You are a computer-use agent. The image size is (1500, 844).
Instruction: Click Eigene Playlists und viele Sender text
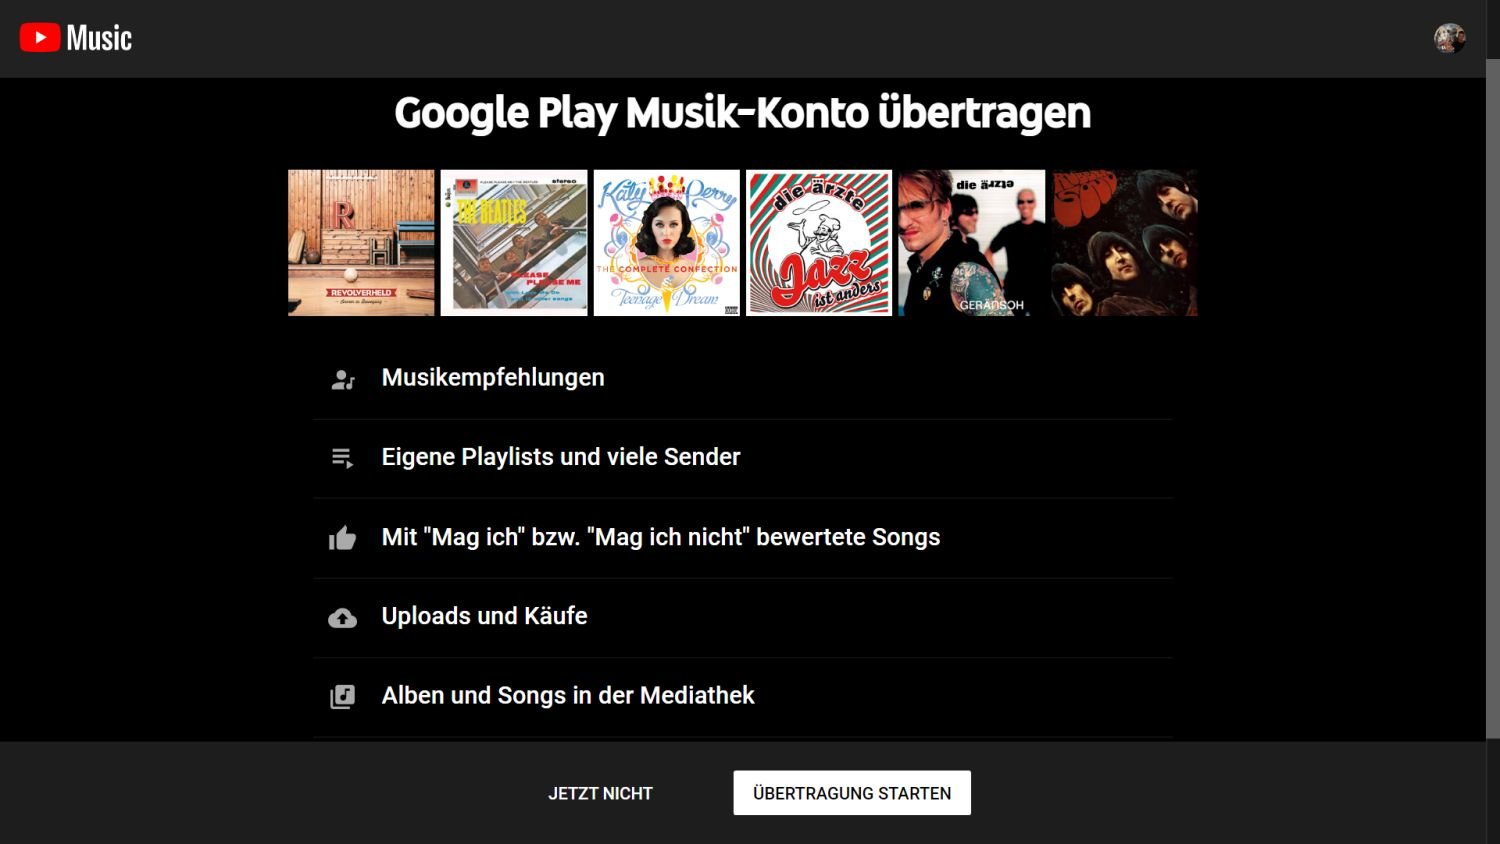tap(561, 457)
